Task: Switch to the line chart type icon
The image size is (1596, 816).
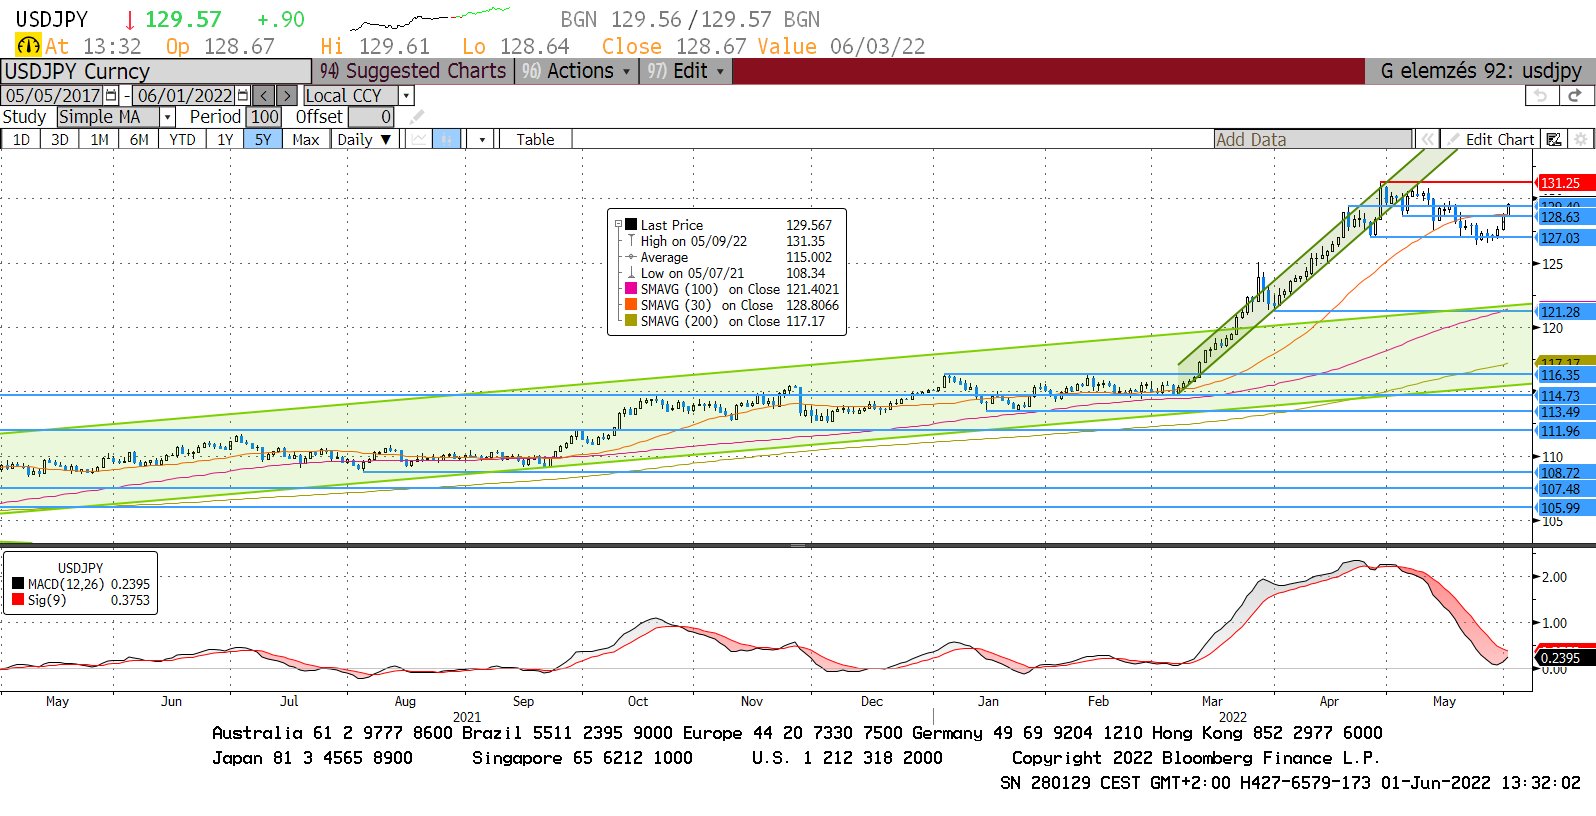Action: click(x=418, y=140)
